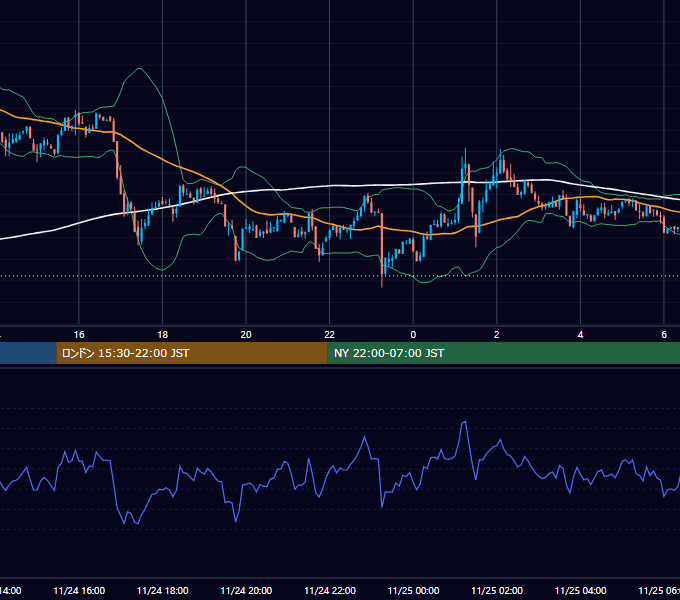The height and width of the screenshot is (600, 680).
Task: Select the NY 22:00-07:00 JST session bar
Action: click(x=503, y=353)
